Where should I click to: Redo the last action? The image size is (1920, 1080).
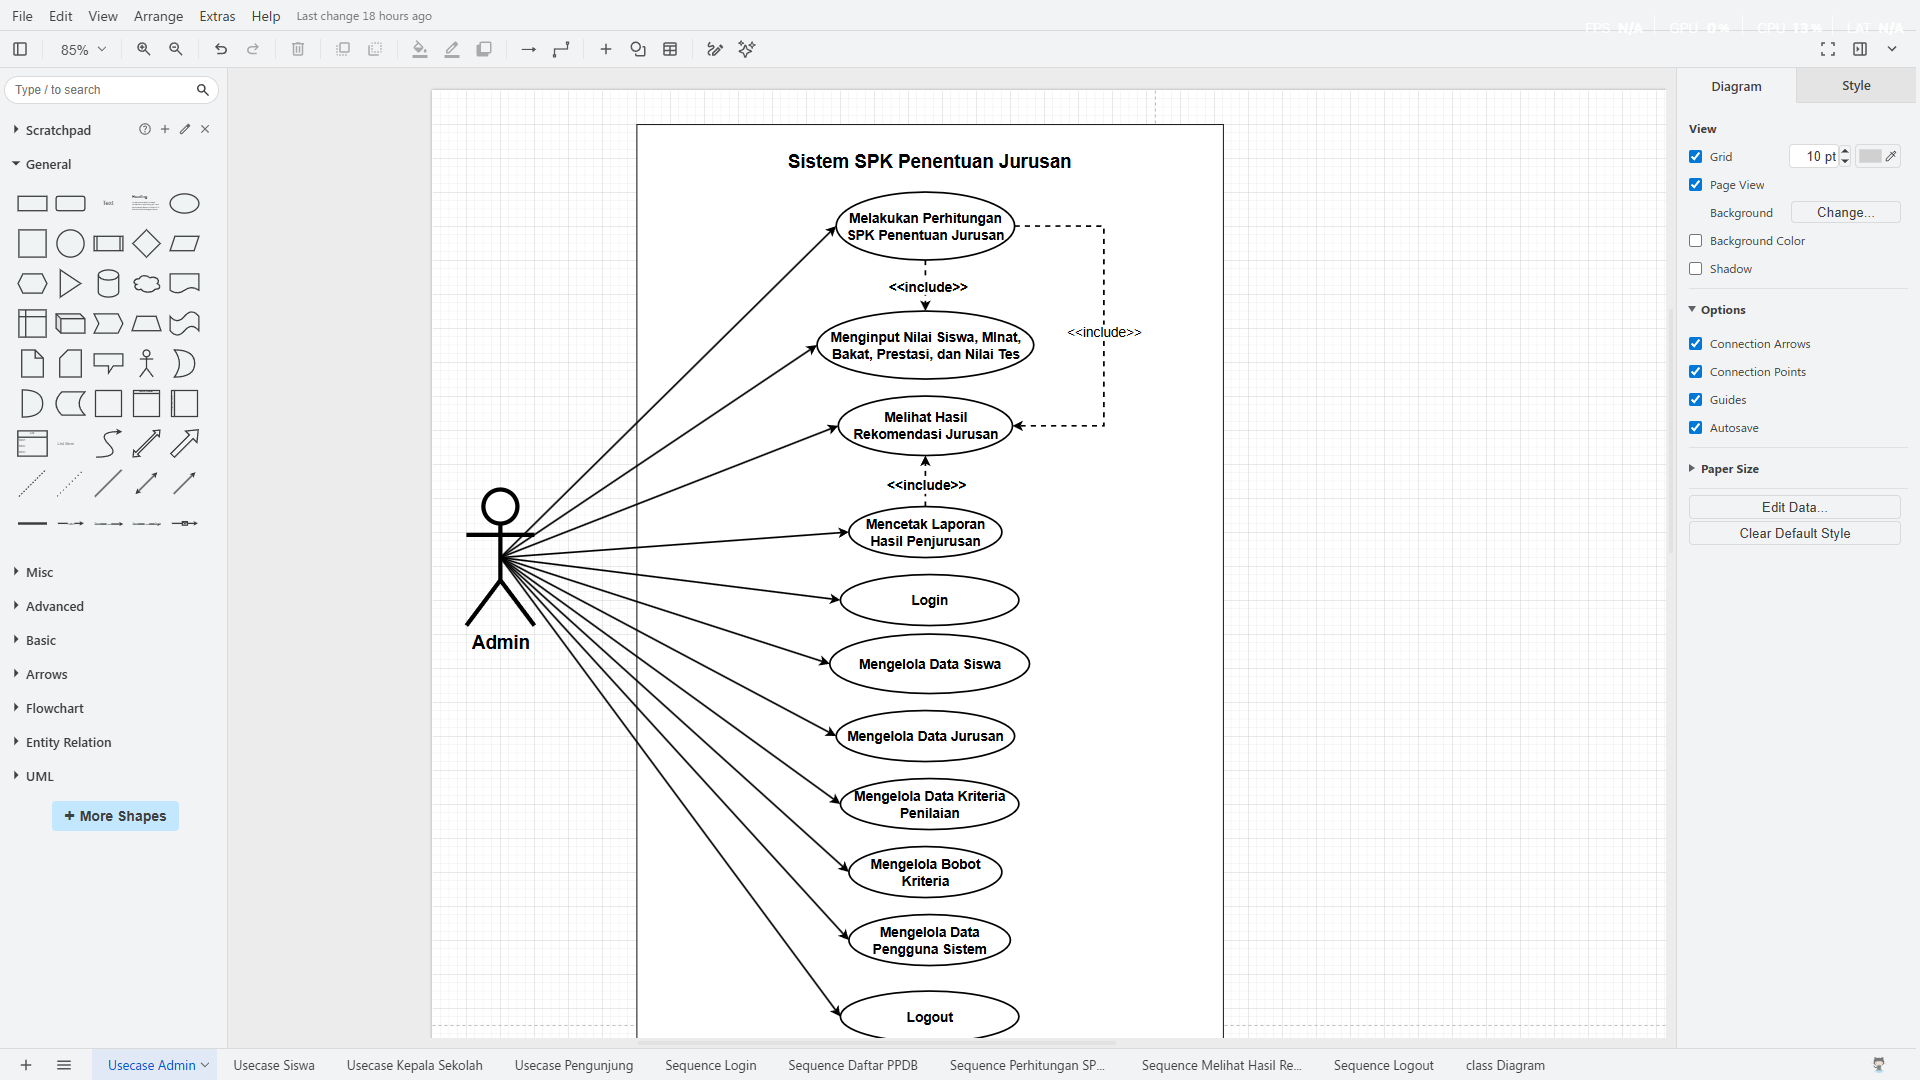coord(253,49)
